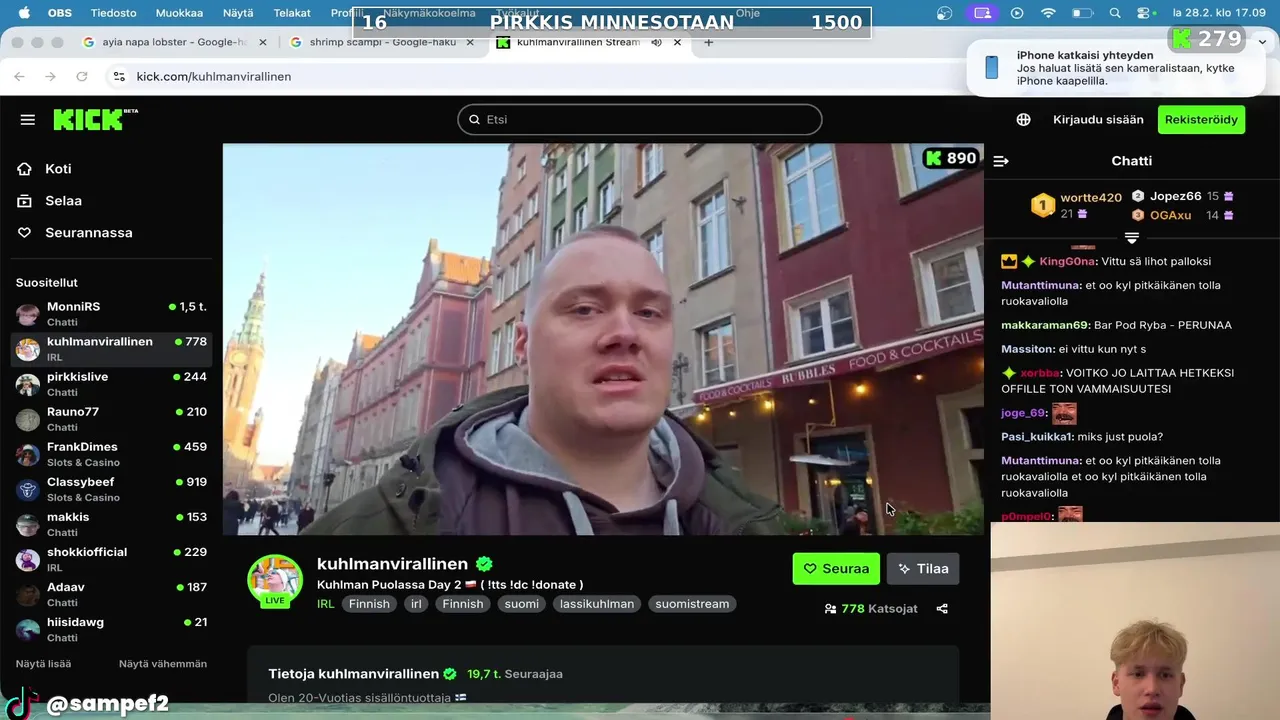The image size is (1280, 720).
Task: Open FrankDimes channel in sidebar
Action: pos(111,454)
